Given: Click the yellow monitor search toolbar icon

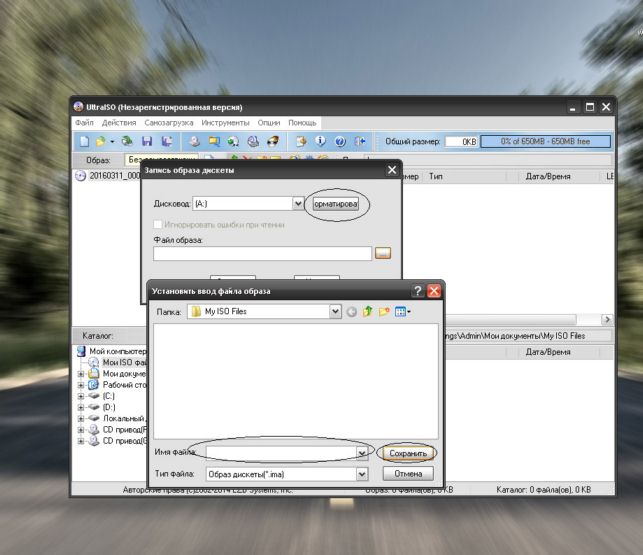Looking at the screenshot, I should (214, 142).
